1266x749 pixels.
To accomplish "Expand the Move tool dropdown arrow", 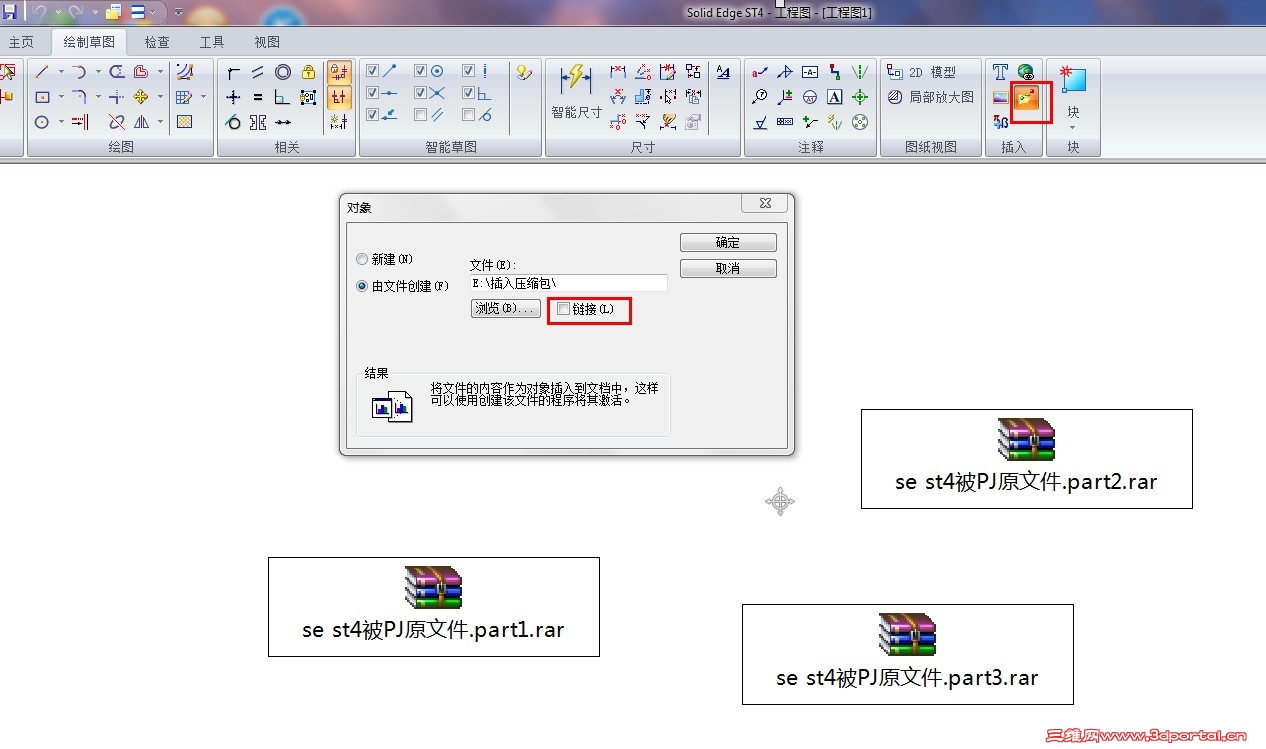I will (x=160, y=97).
